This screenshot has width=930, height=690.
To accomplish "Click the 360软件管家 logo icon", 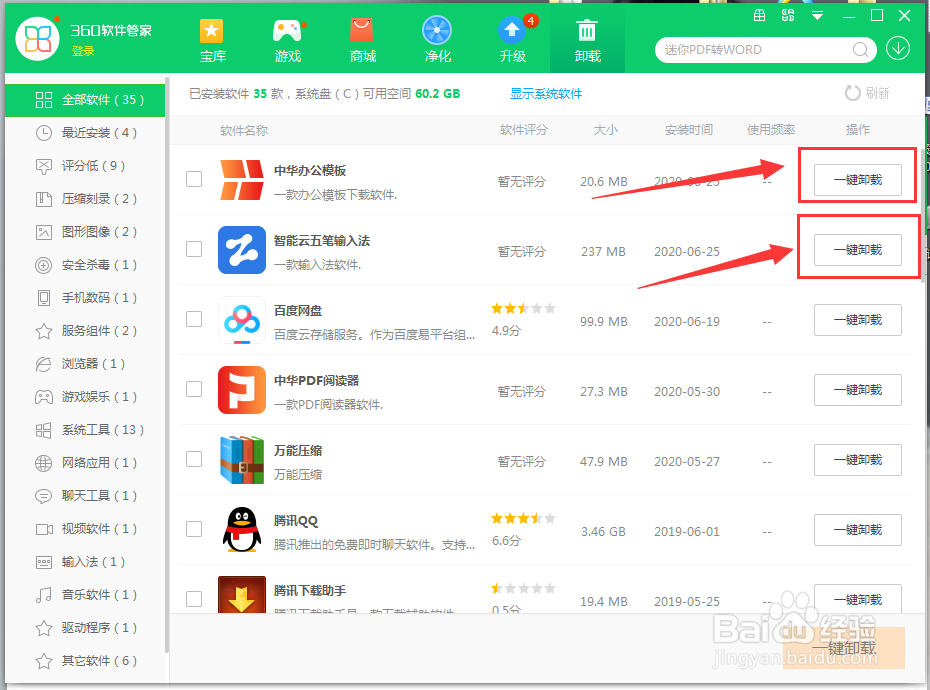I will [x=38, y=39].
